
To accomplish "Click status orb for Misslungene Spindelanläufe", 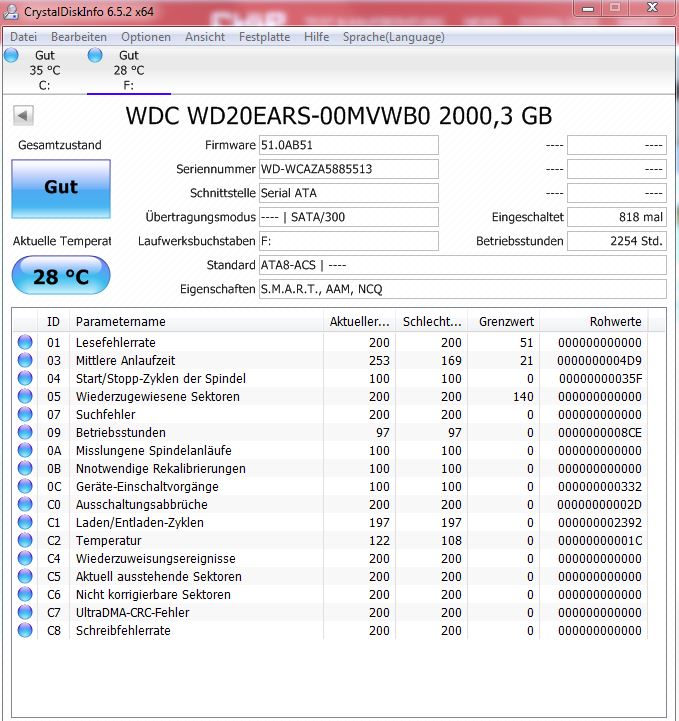I will [25, 450].
